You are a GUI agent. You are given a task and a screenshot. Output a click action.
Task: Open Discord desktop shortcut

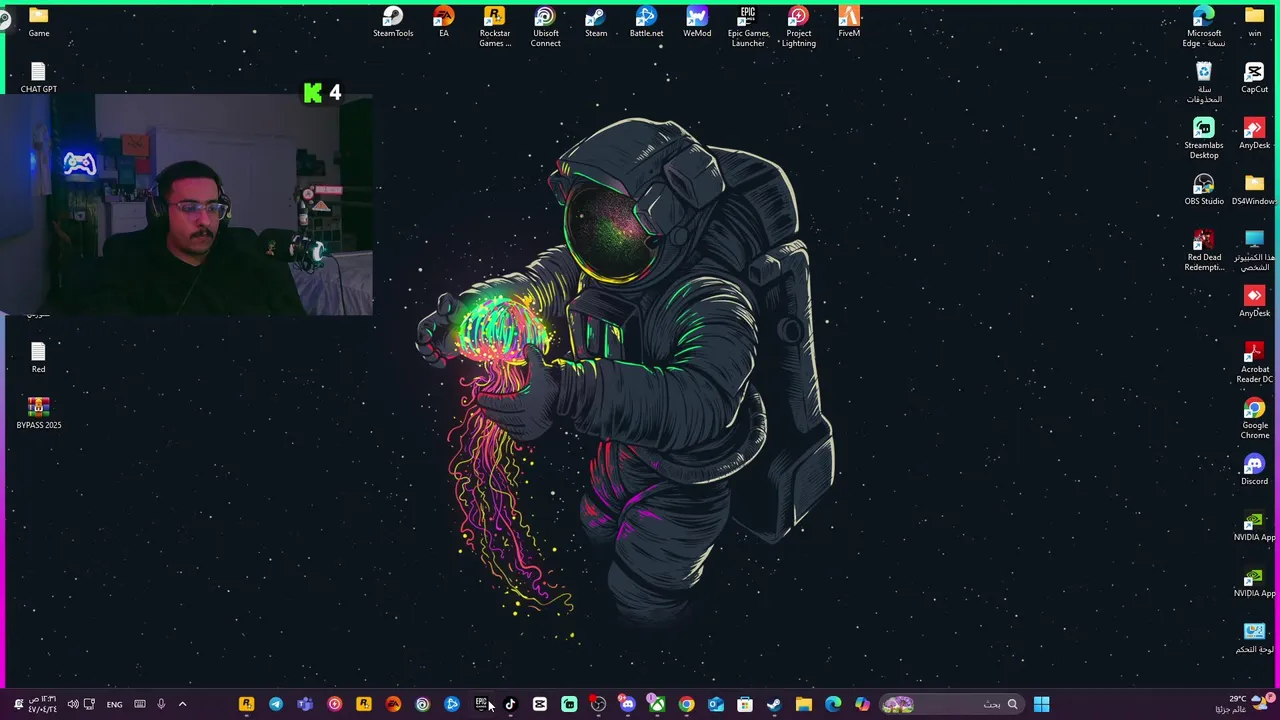point(1254,470)
